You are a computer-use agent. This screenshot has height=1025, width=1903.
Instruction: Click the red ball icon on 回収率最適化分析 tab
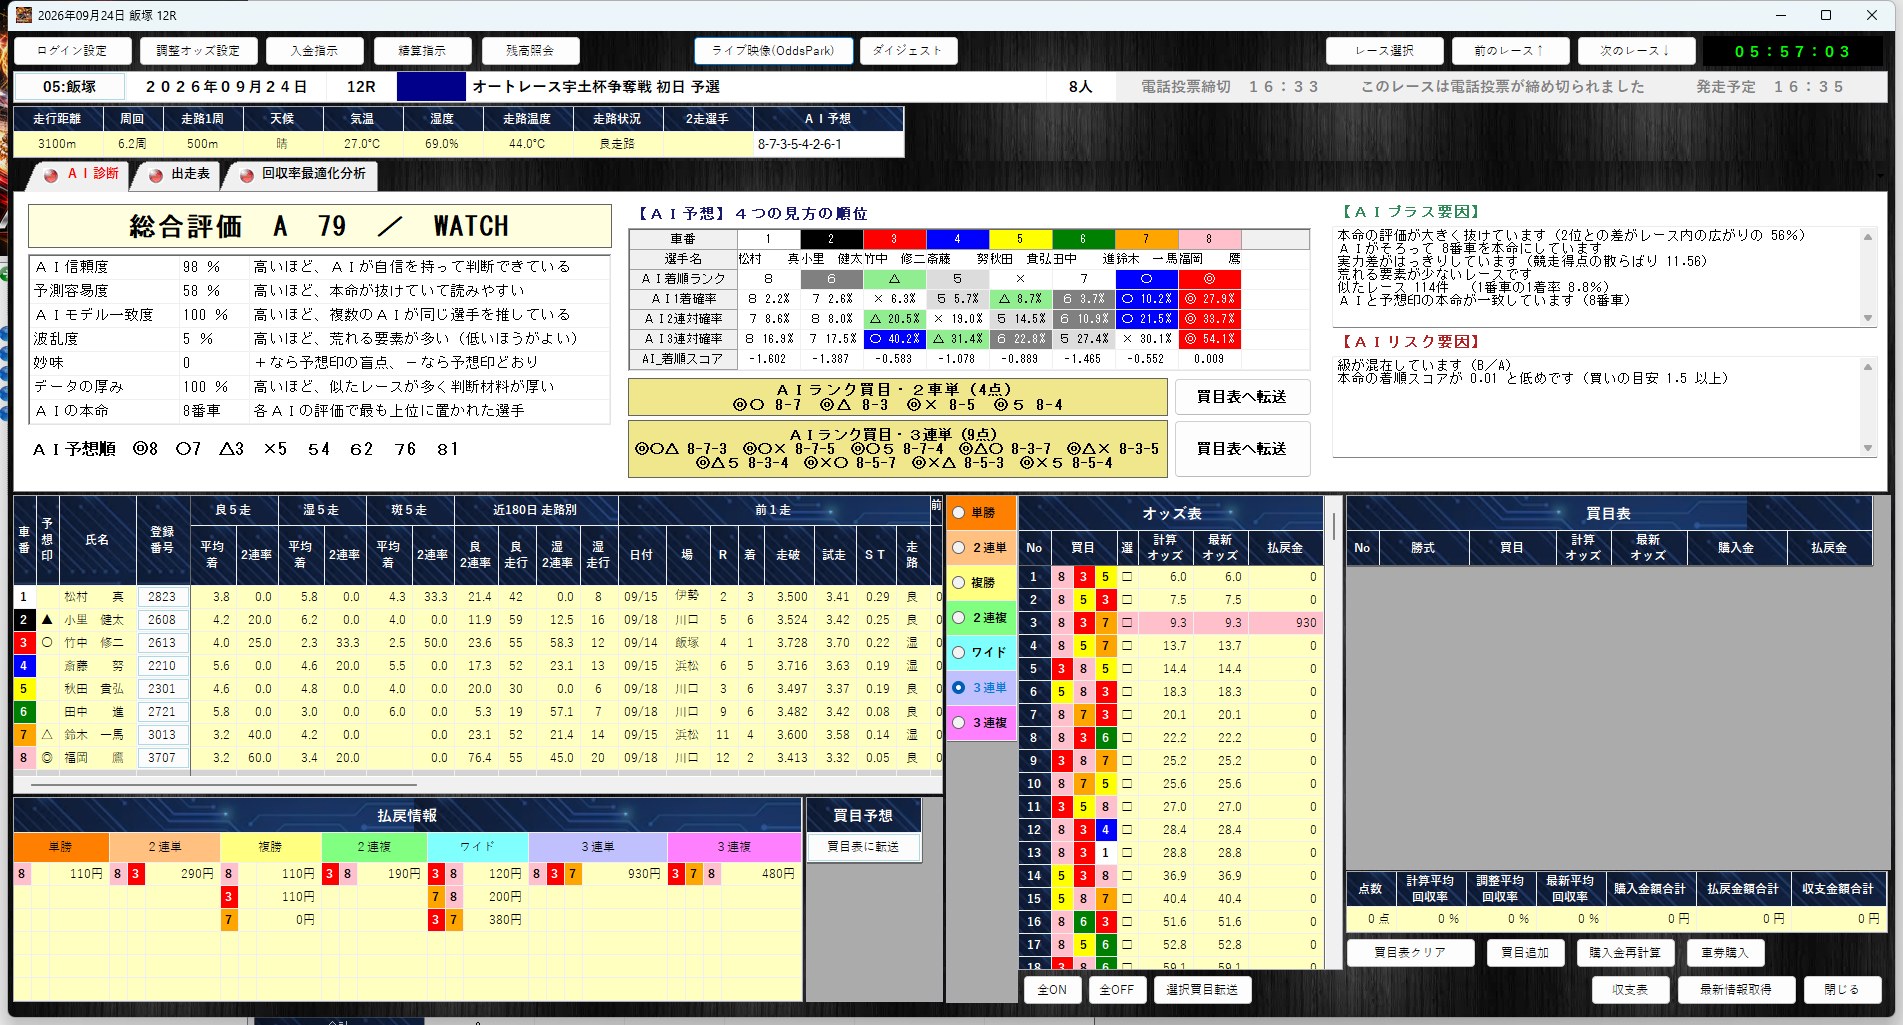246,175
